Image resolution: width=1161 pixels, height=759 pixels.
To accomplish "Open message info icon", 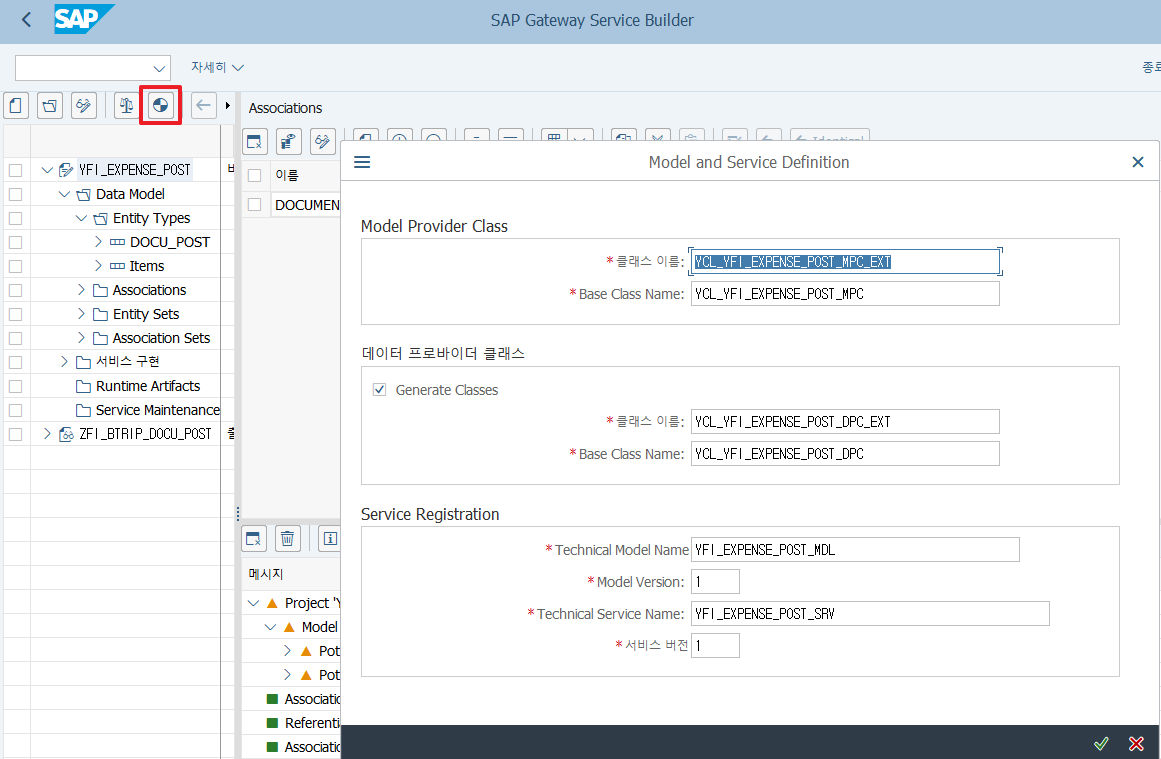I will click(x=330, y=538).
